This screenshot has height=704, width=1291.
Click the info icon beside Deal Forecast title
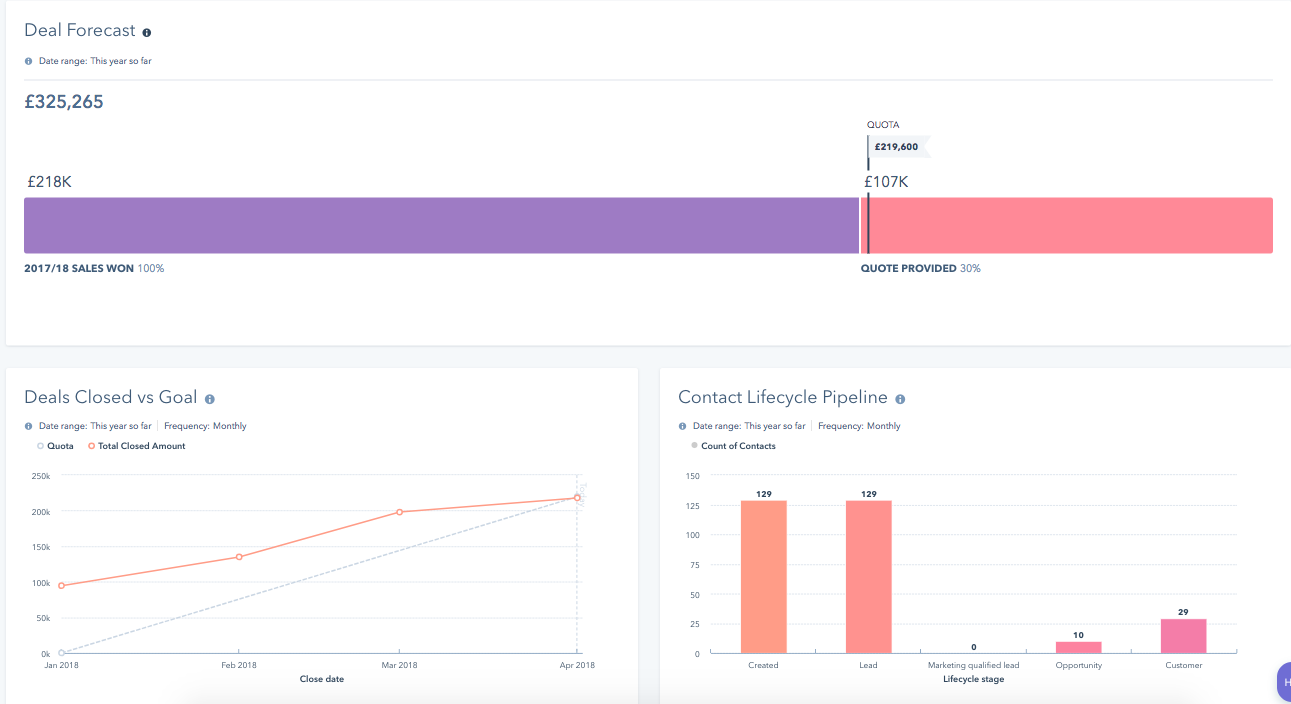click(x=147, y=33)
